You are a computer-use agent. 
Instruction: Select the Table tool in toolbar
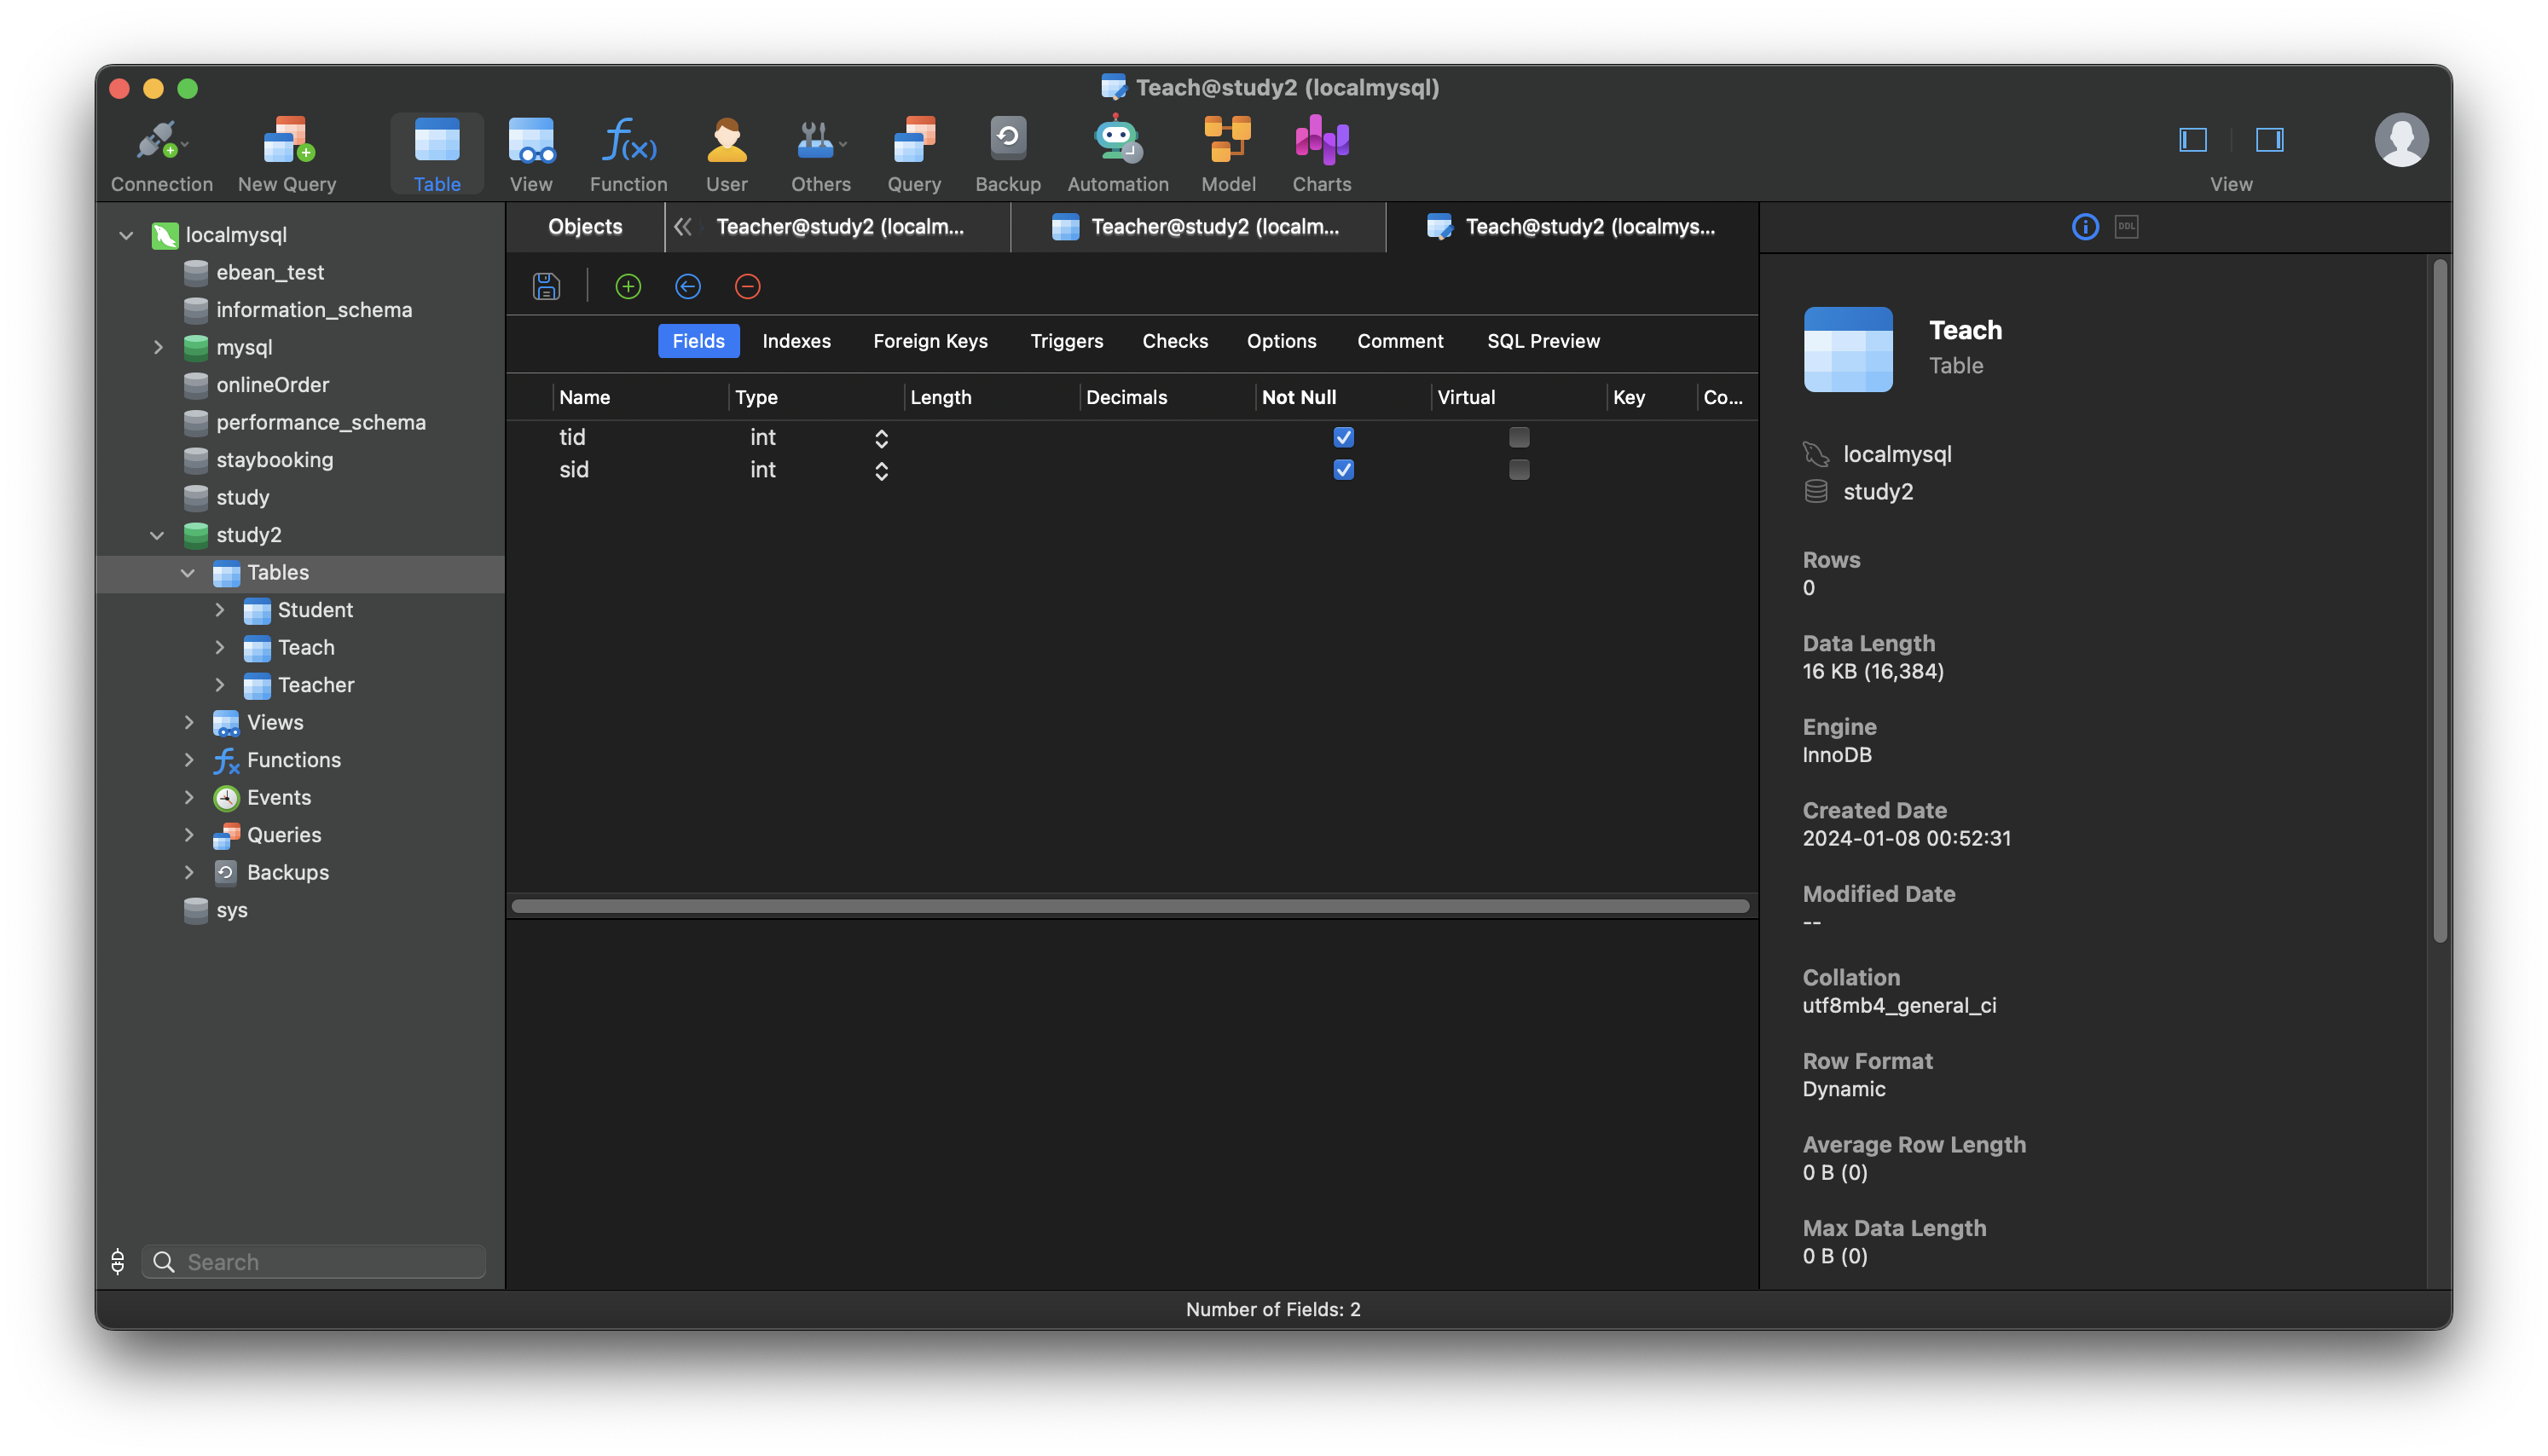437,152
